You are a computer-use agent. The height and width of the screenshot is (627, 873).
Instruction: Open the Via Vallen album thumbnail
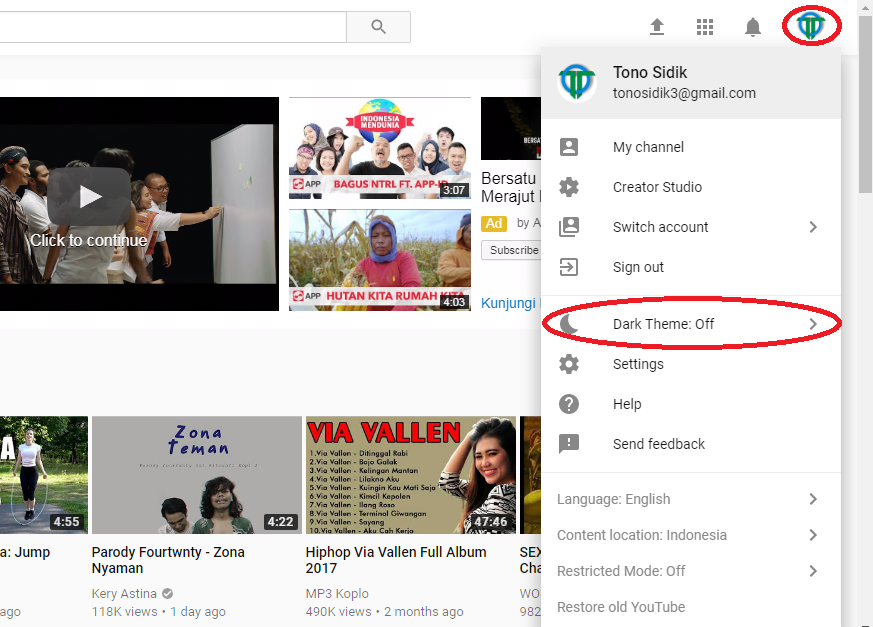411,475
